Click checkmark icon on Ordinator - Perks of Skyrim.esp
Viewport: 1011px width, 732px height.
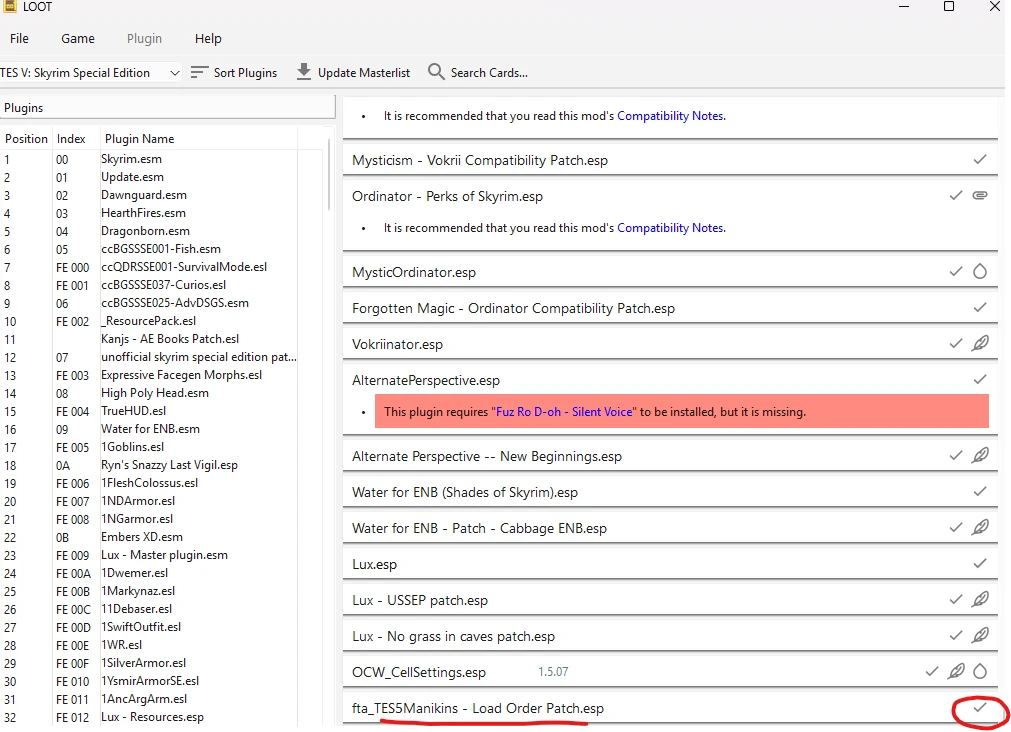coord(956,195)
